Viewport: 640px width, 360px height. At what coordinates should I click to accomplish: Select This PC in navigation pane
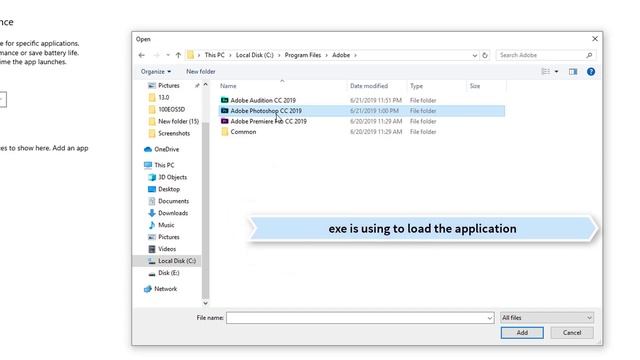point(164,165)
